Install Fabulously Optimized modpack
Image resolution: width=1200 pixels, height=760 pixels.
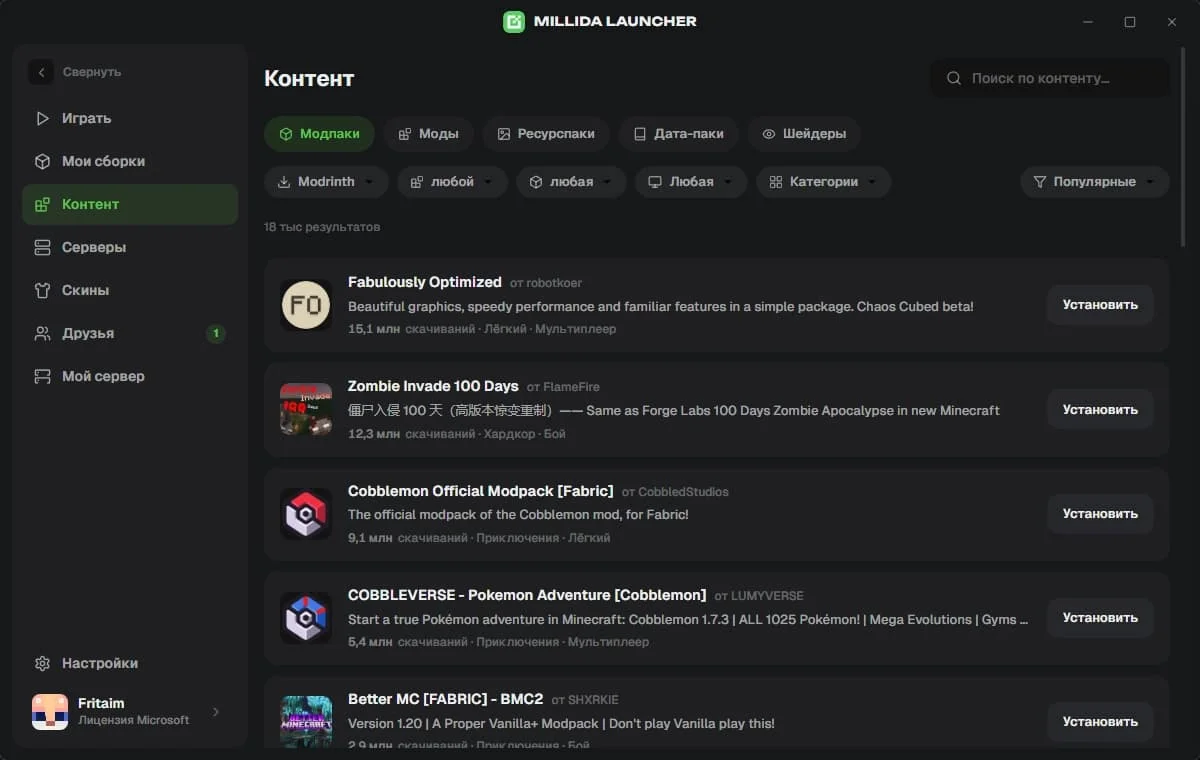[x=1100, y=305]
